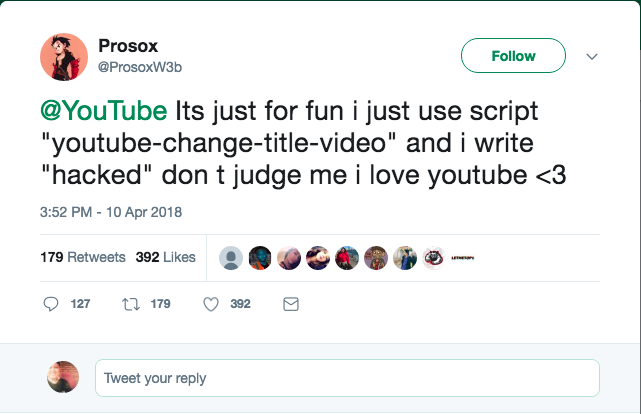Open Prosox's profile picture

click(x=64, y=56)
